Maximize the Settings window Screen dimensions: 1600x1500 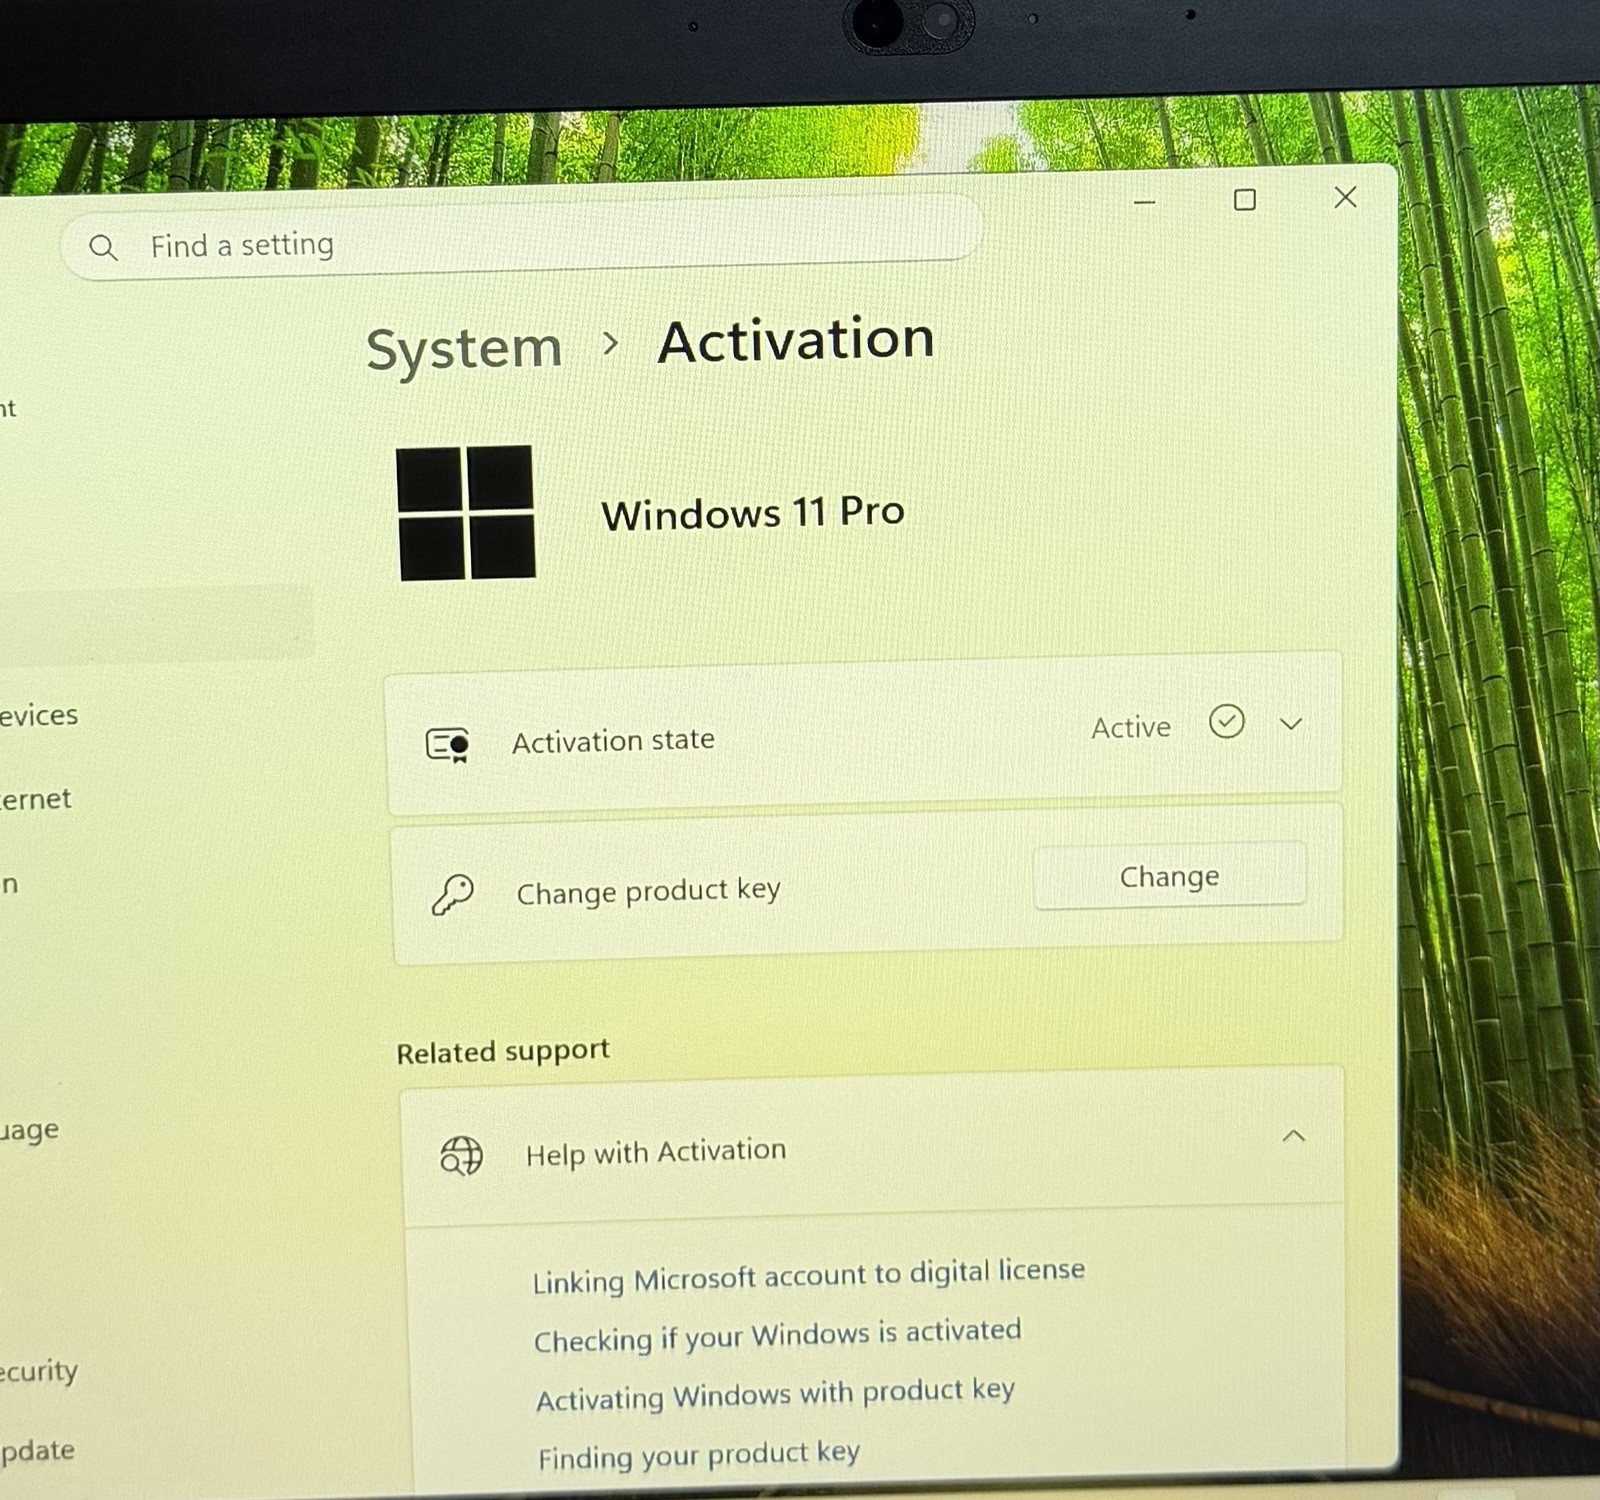[x=1245, y=200]
